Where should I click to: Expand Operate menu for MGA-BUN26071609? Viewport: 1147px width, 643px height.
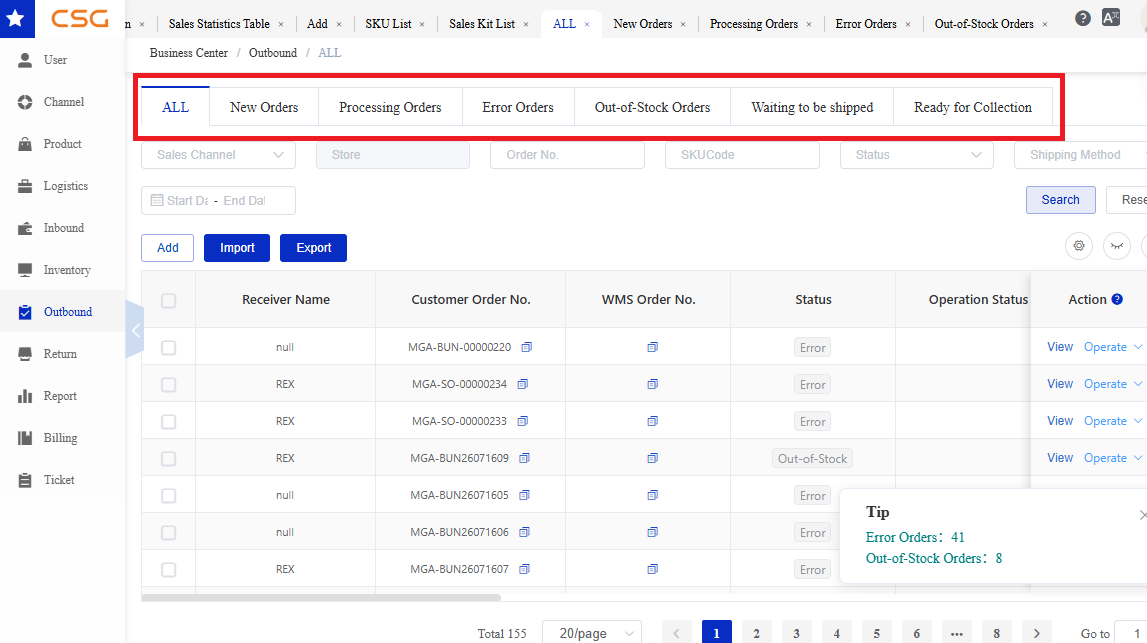1113,458
